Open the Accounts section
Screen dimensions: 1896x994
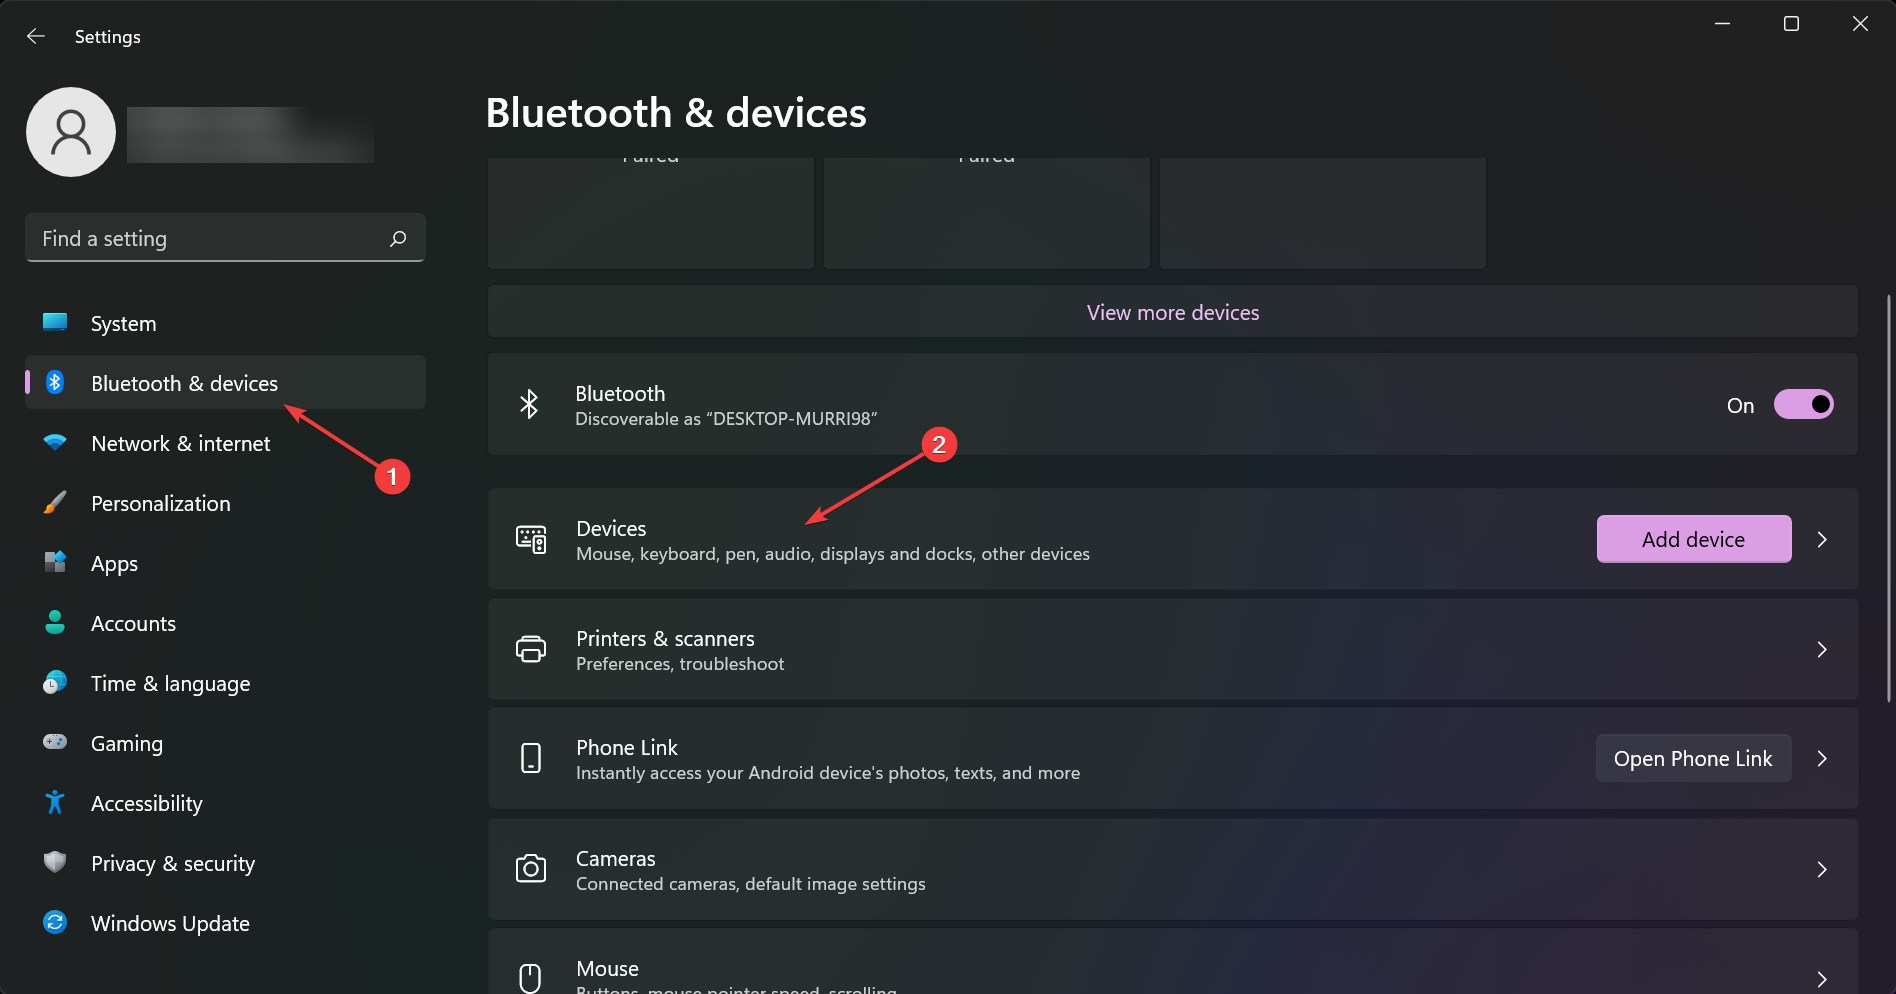pos(133,622)
